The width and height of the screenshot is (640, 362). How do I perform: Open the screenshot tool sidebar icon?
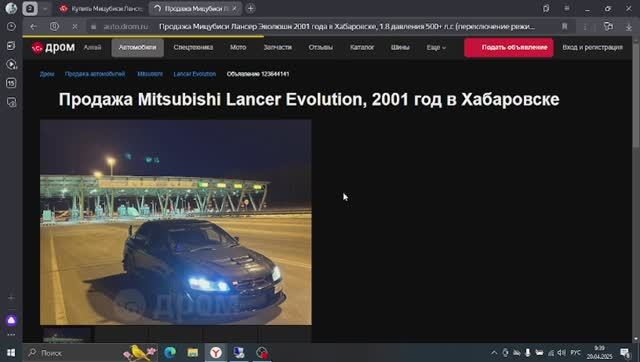coord(11,102)
